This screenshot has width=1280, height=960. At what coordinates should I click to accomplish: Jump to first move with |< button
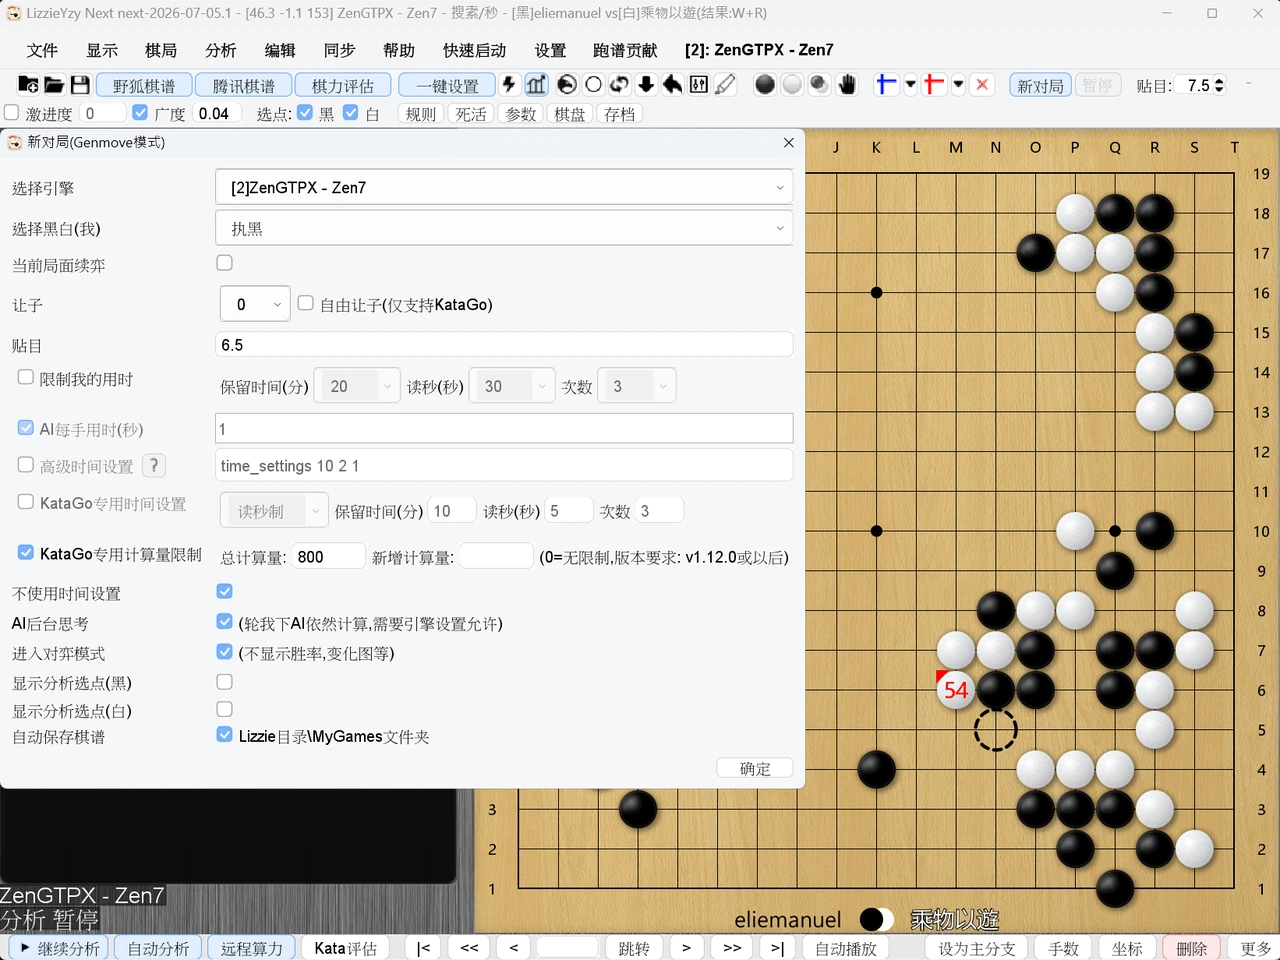[x=423, y=948]
